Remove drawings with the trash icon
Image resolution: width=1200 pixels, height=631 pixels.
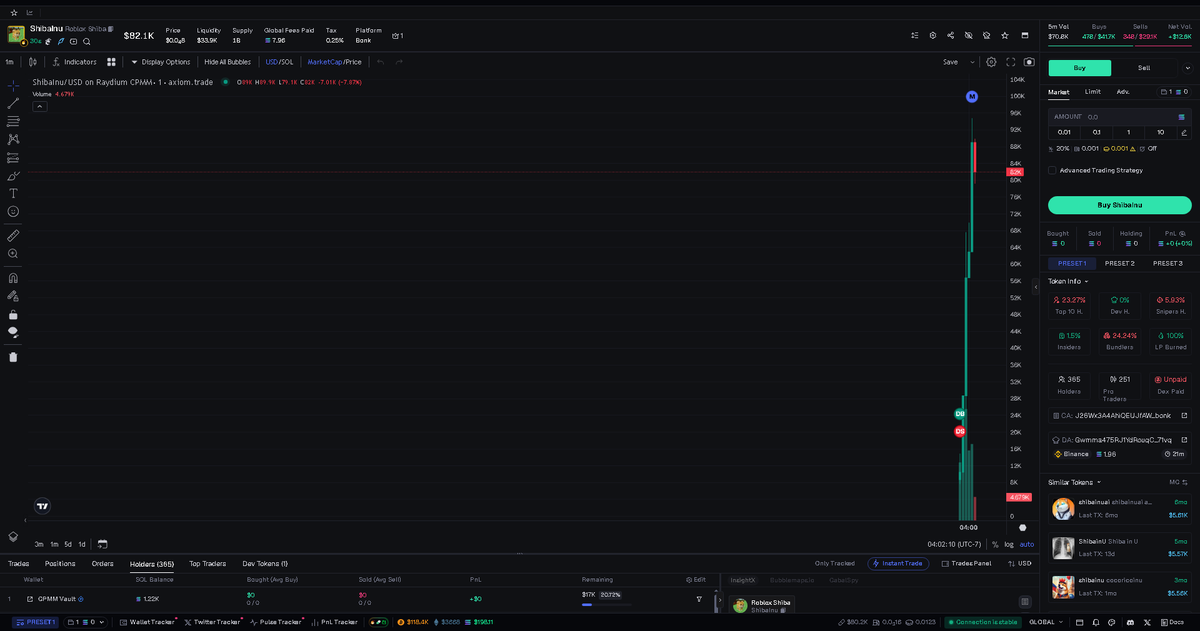tap(13, 356)
